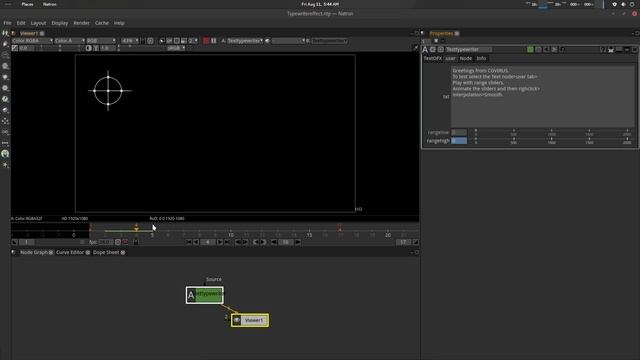Click the overlay color button beside green swatch
The width and height of the screenshot is (640, 360).
coord(539,49)
